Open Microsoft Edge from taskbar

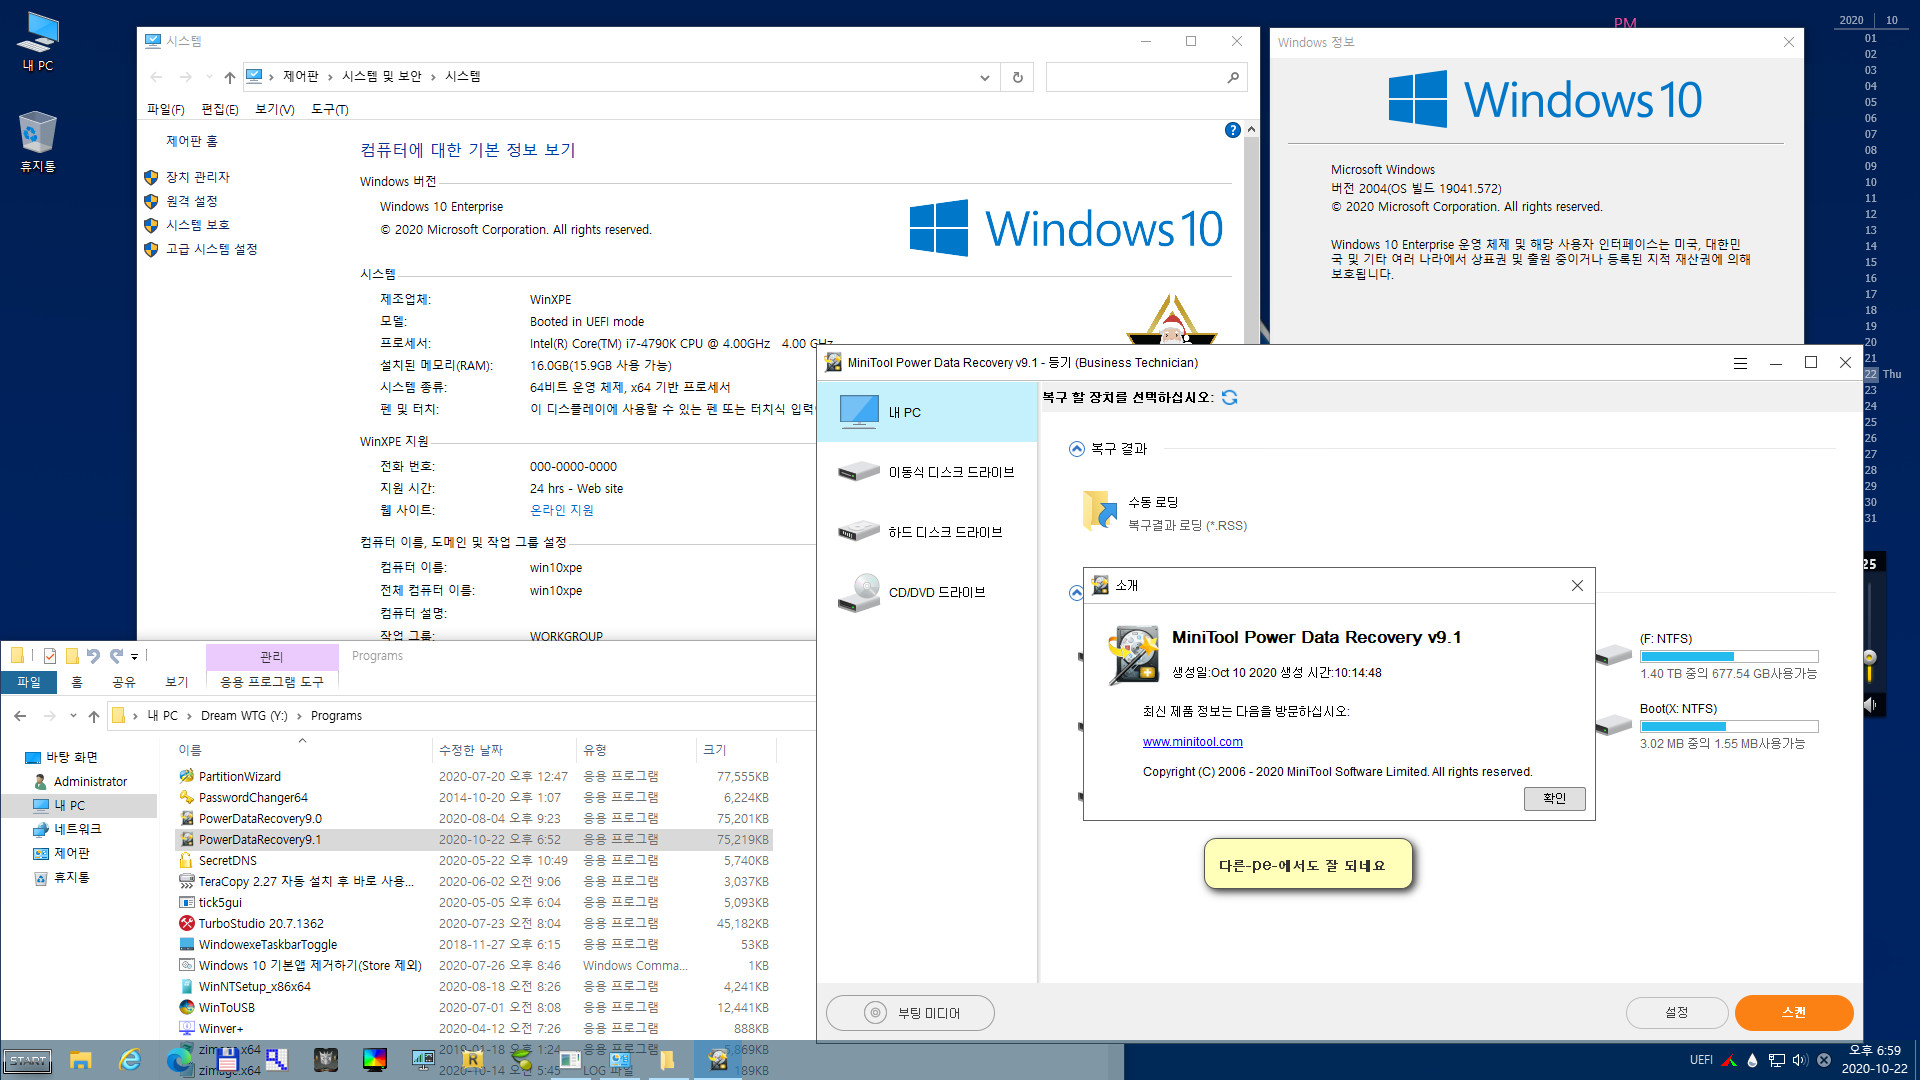pos(179,1060)
